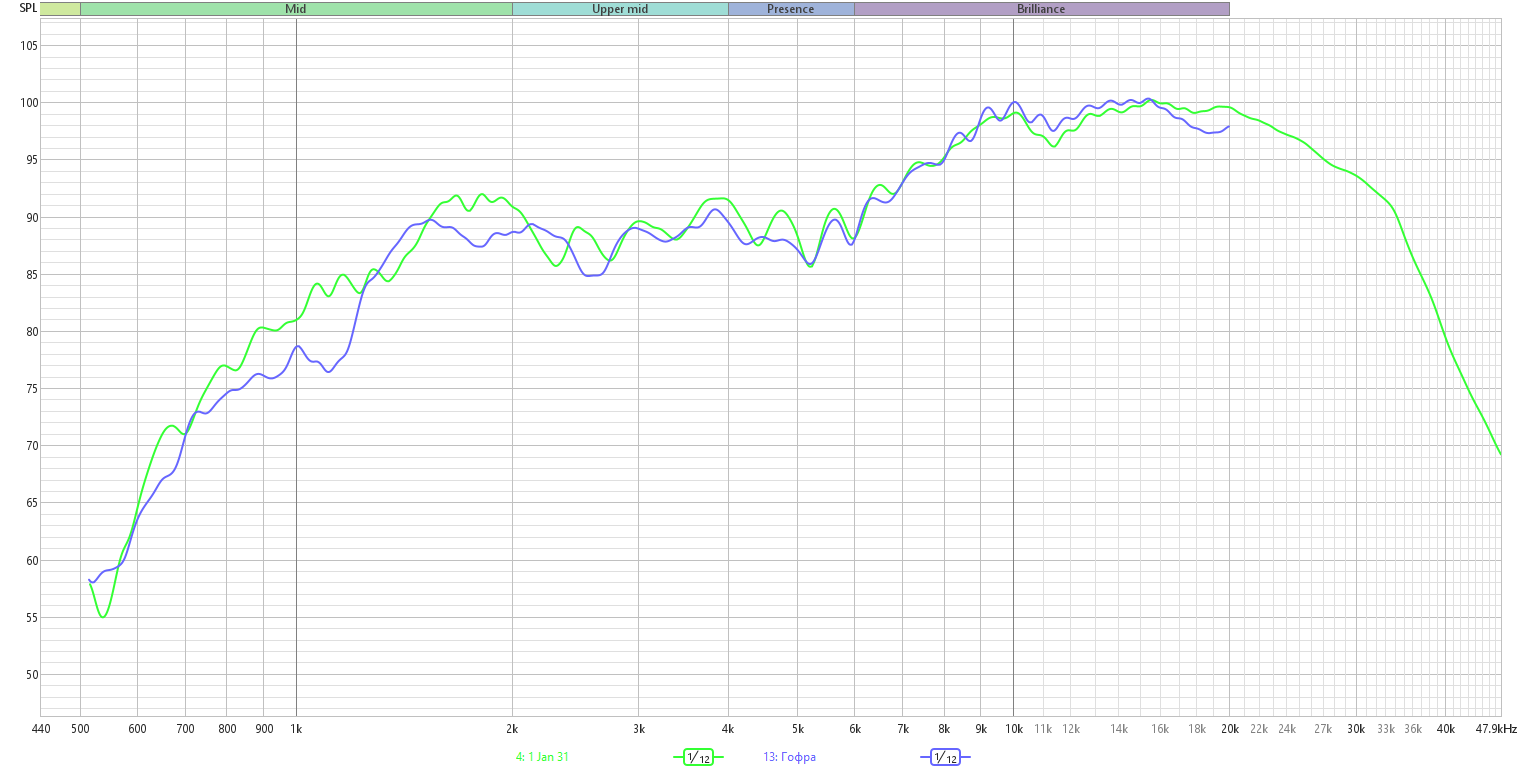Click the 20k frequency axis label
This screenshot has height=768, width=1521.
point(1229,729)
